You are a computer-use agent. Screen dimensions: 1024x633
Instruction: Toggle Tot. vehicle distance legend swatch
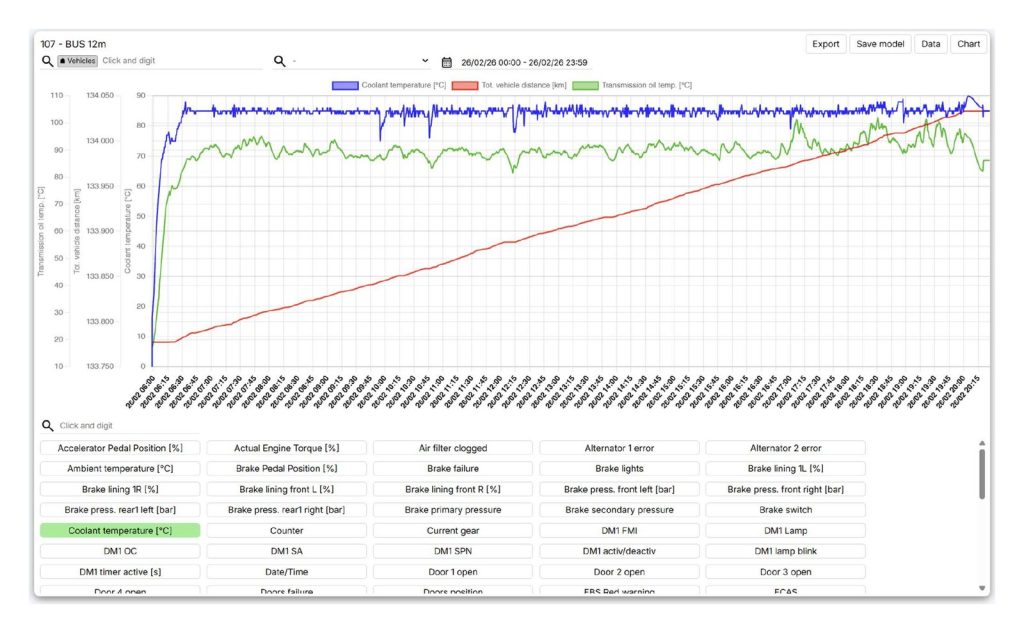(465, 86)
